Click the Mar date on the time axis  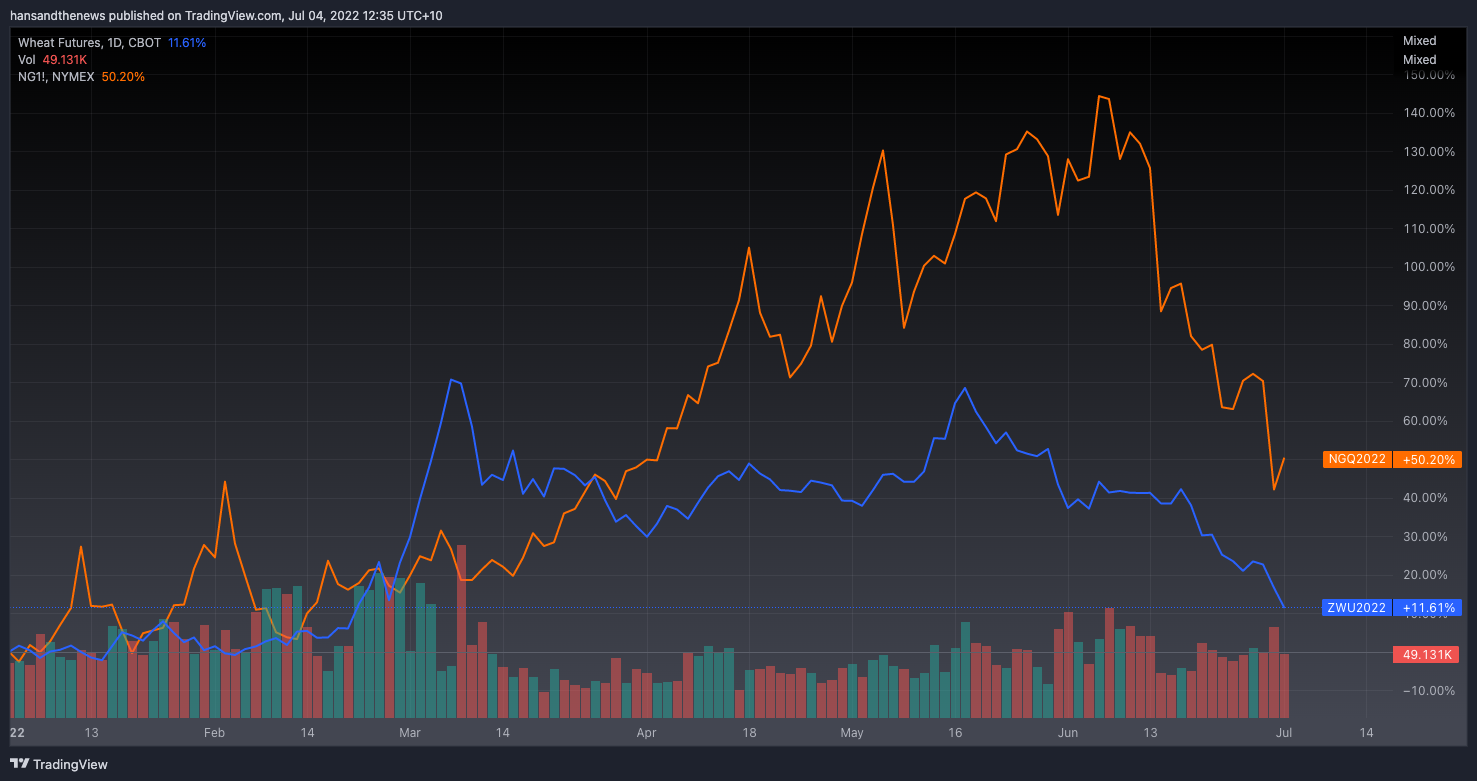coord(410,733)
